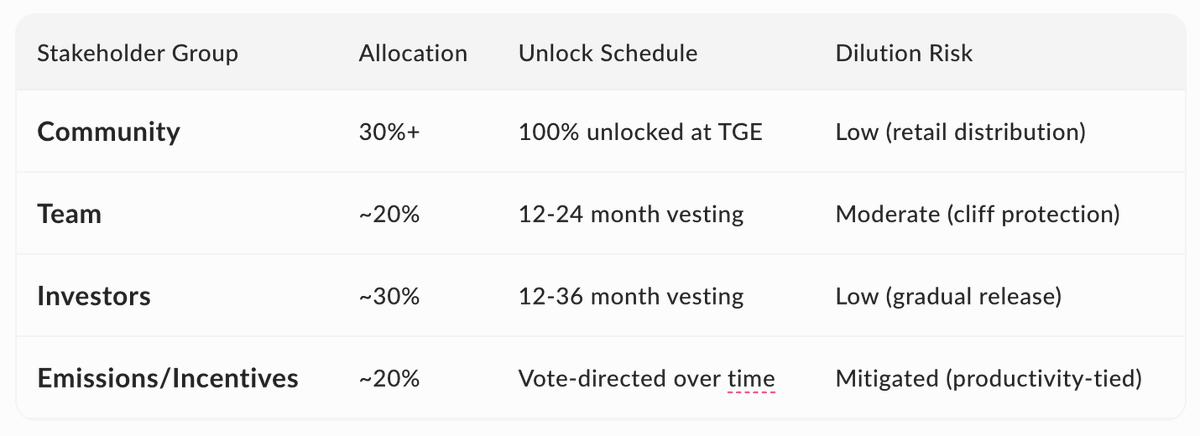Click the Stakeholder Group column header
This screenshot has width=1200, height=436.
click(138, 53)
